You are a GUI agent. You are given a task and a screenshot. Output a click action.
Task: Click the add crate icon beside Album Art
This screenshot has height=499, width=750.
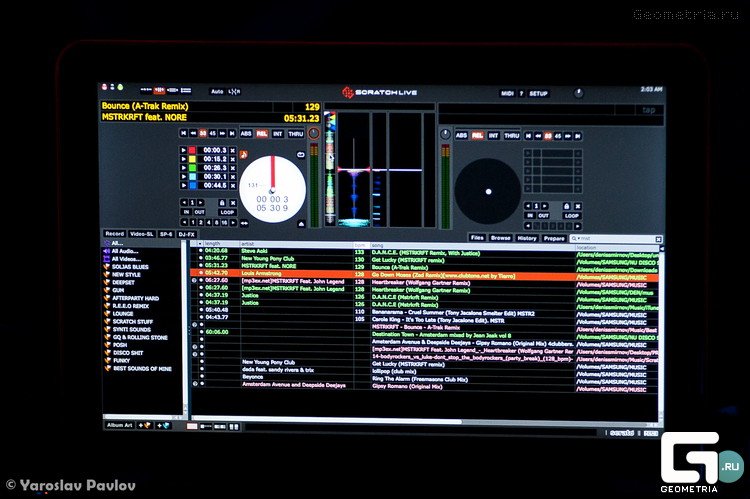[x=143, y=425]
